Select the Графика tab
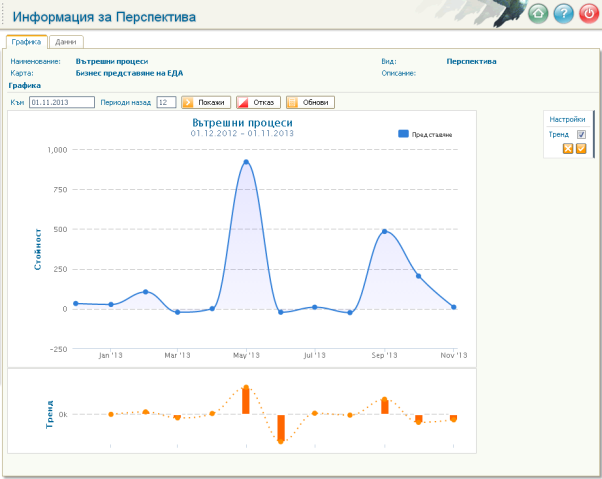Viewport: 602px width, 479px height. [26, 42]
